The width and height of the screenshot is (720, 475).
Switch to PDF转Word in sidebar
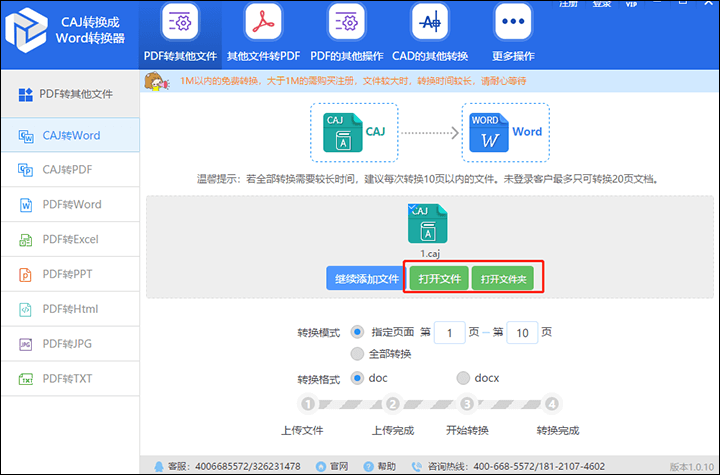[x=70, y=205]
